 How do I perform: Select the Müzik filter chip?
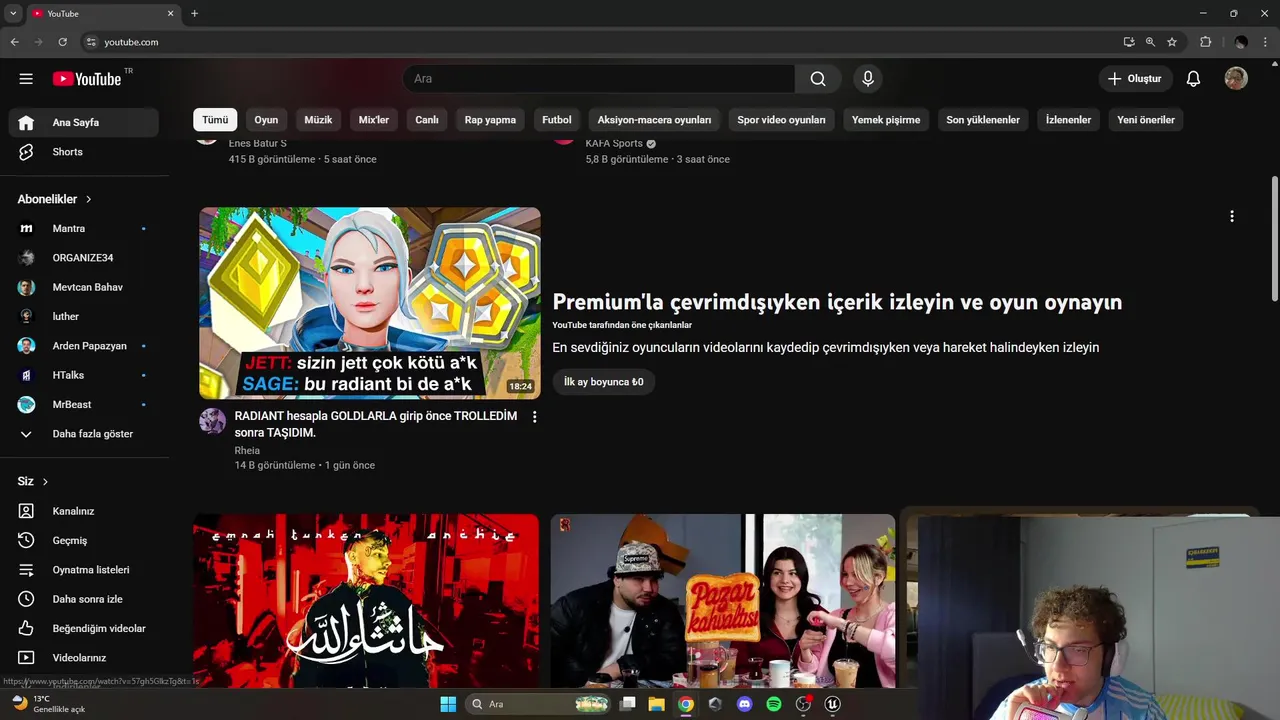318,120
